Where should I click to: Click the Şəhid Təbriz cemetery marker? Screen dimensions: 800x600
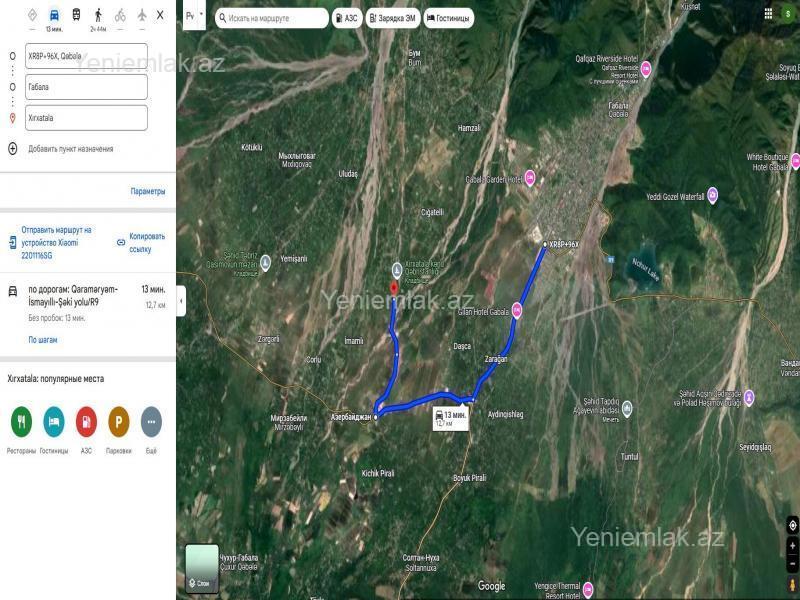265,263
